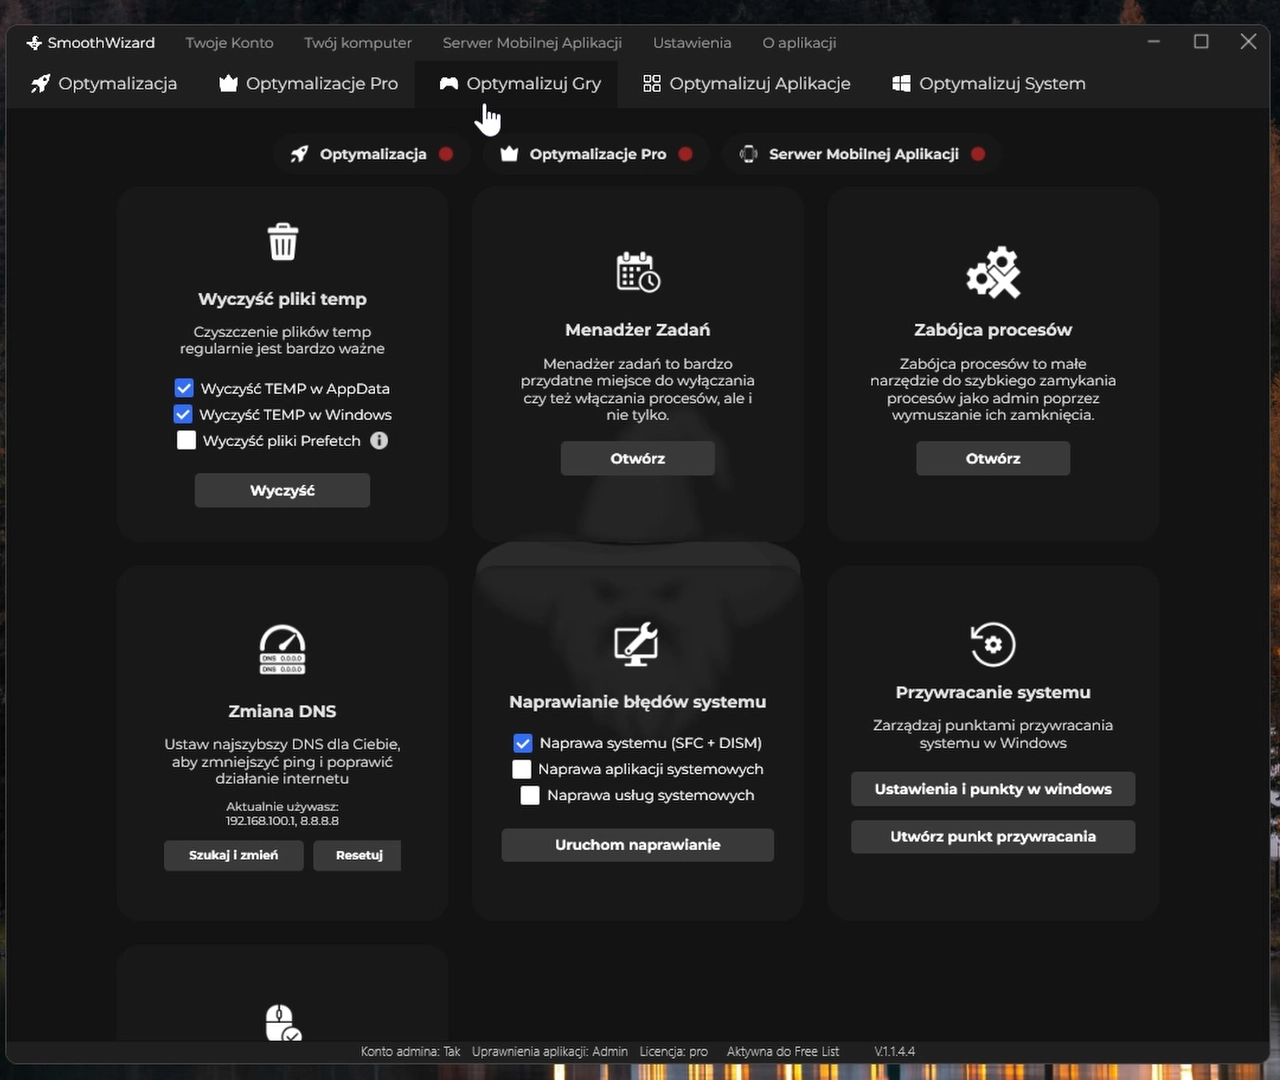Click Szukaj i zmień DNS button
1280x1080 pixels.
[x=234, y=855]
